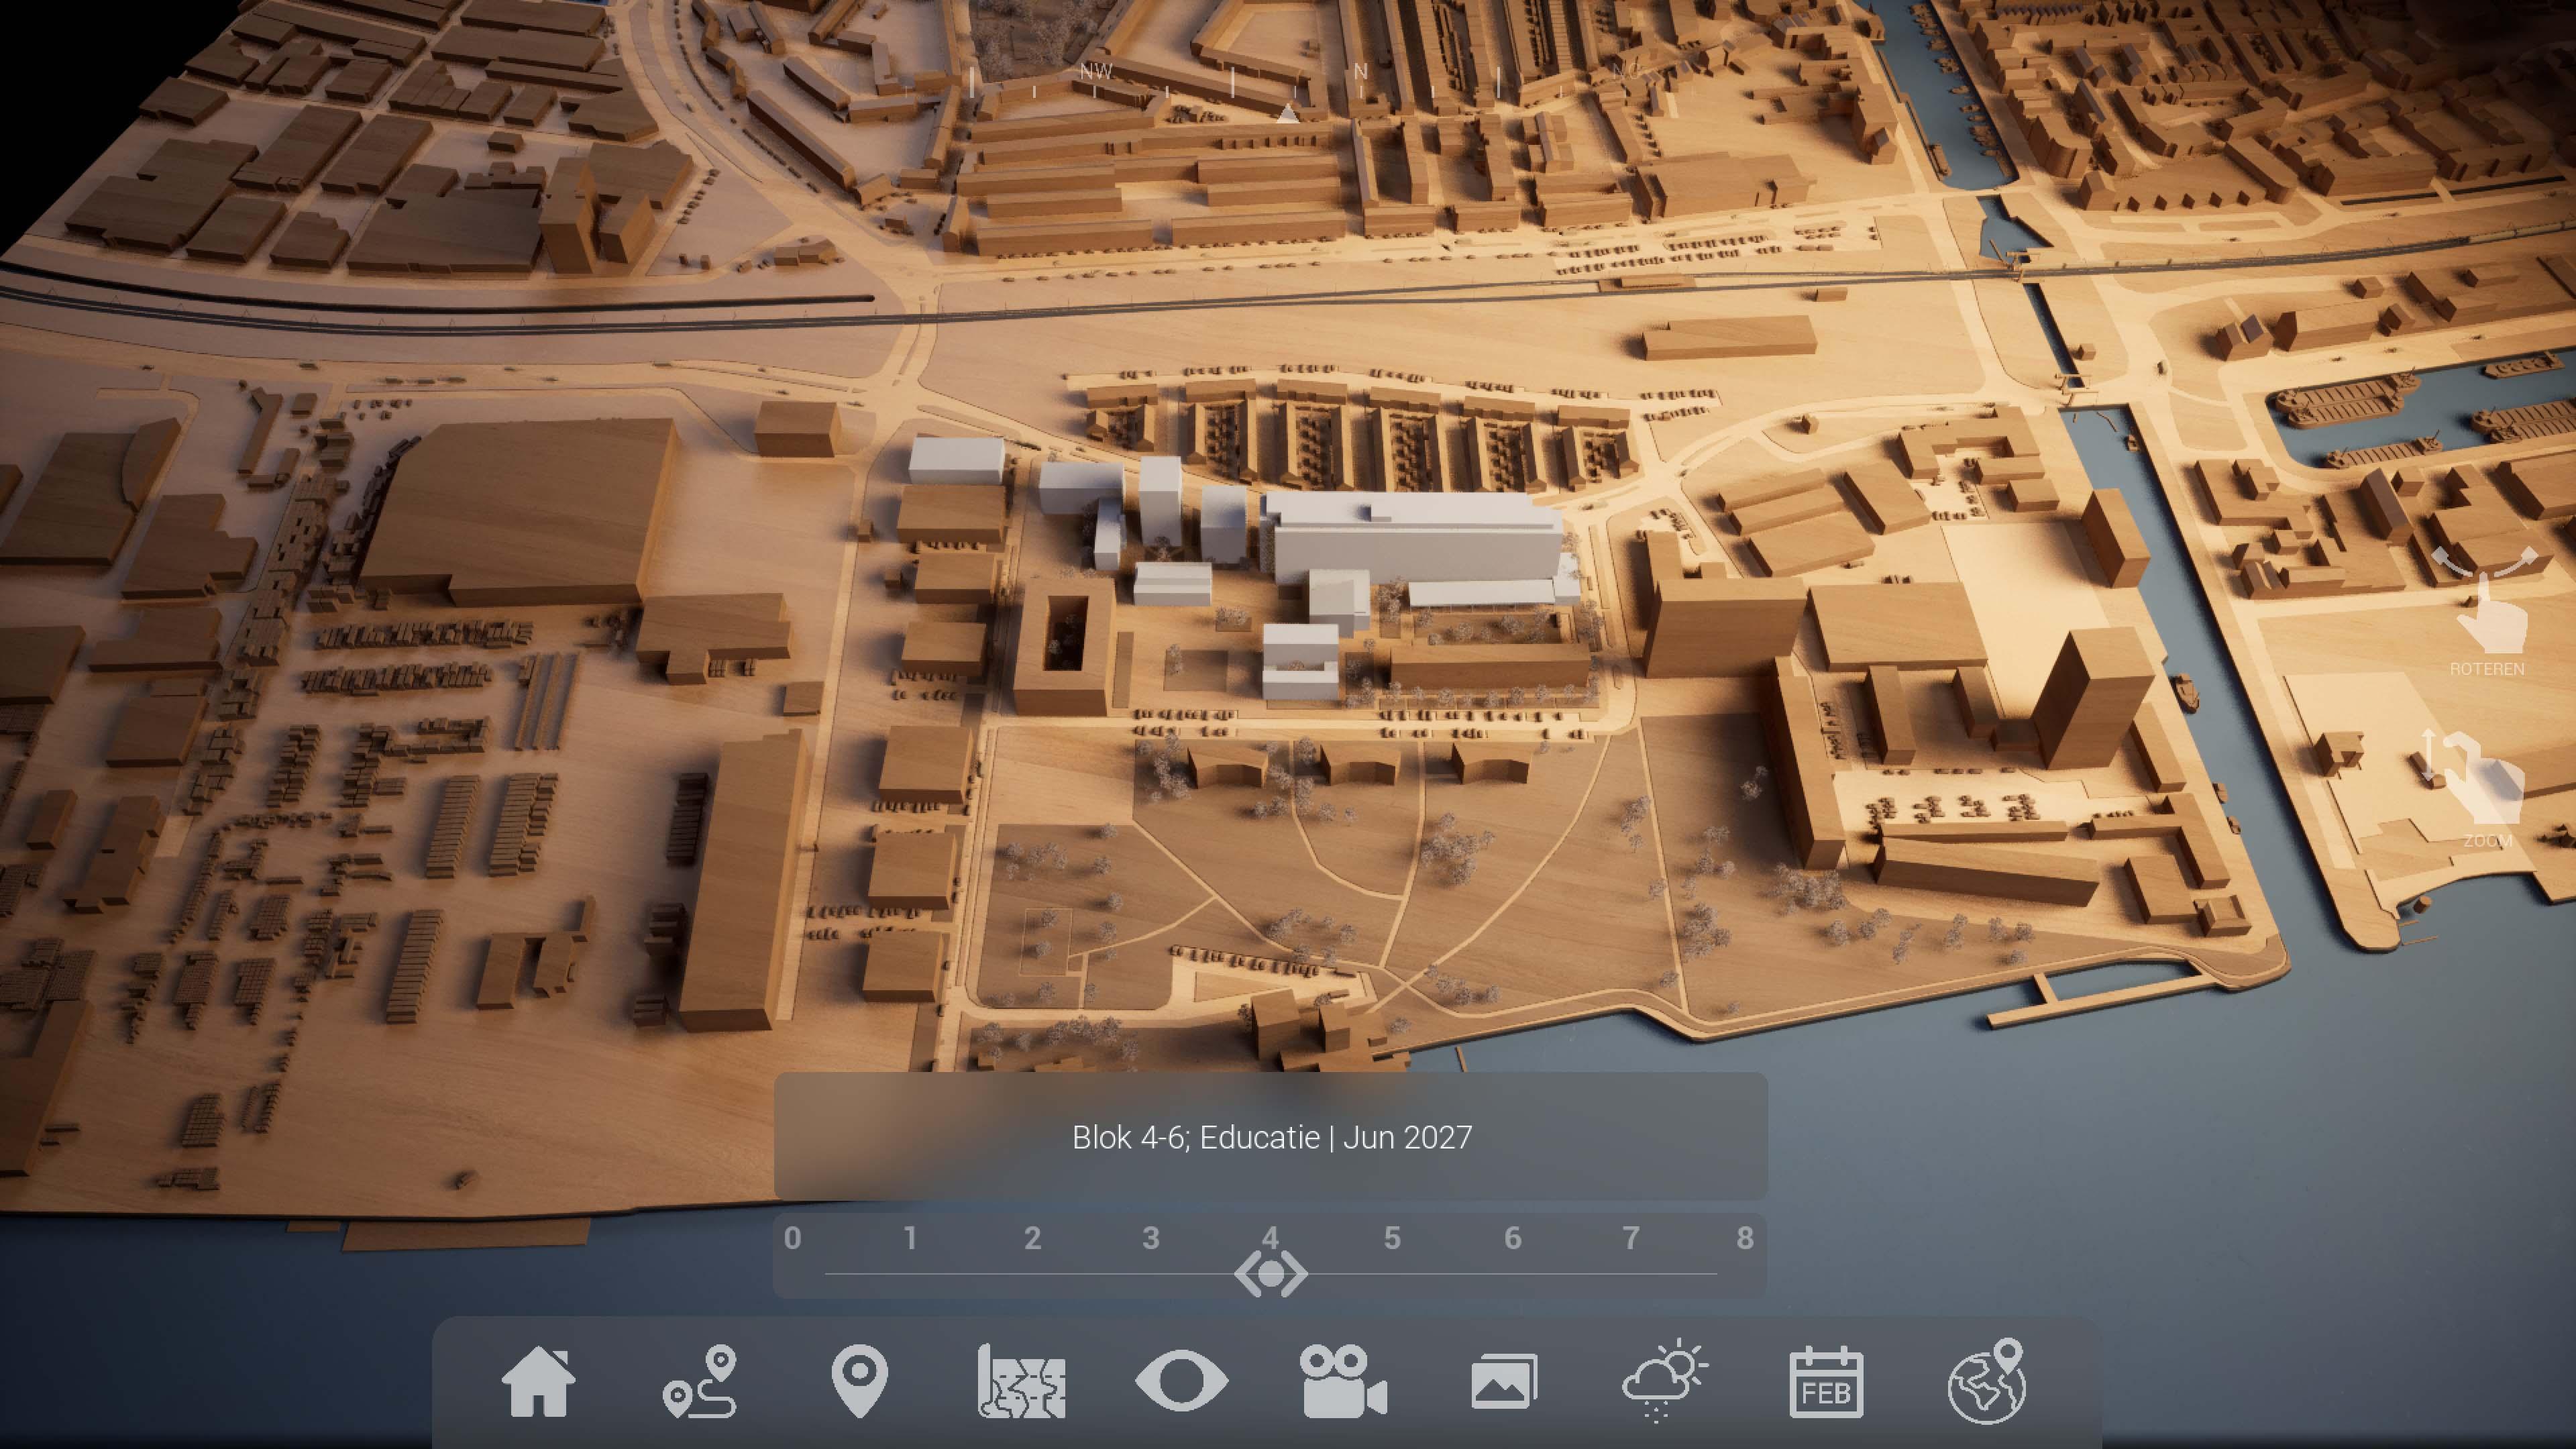Open the weather sun-cloud icon
The width and height of the screenshot is (2576, 1449).
(x=1664, y=1380)
